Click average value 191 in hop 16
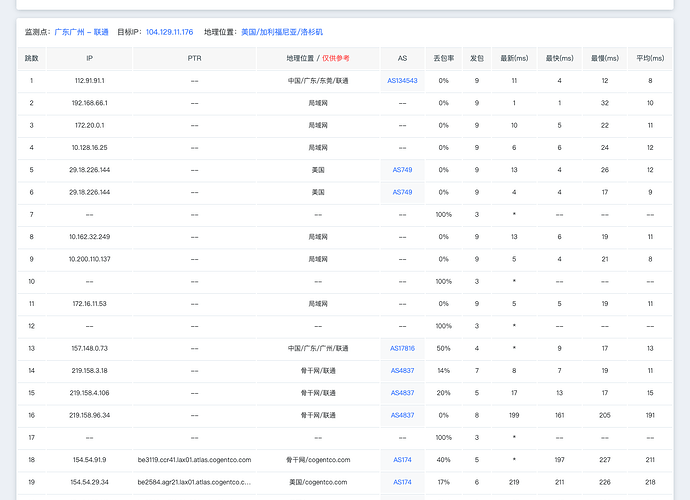Viewport: 690px width, 500px height. point(650,415)
